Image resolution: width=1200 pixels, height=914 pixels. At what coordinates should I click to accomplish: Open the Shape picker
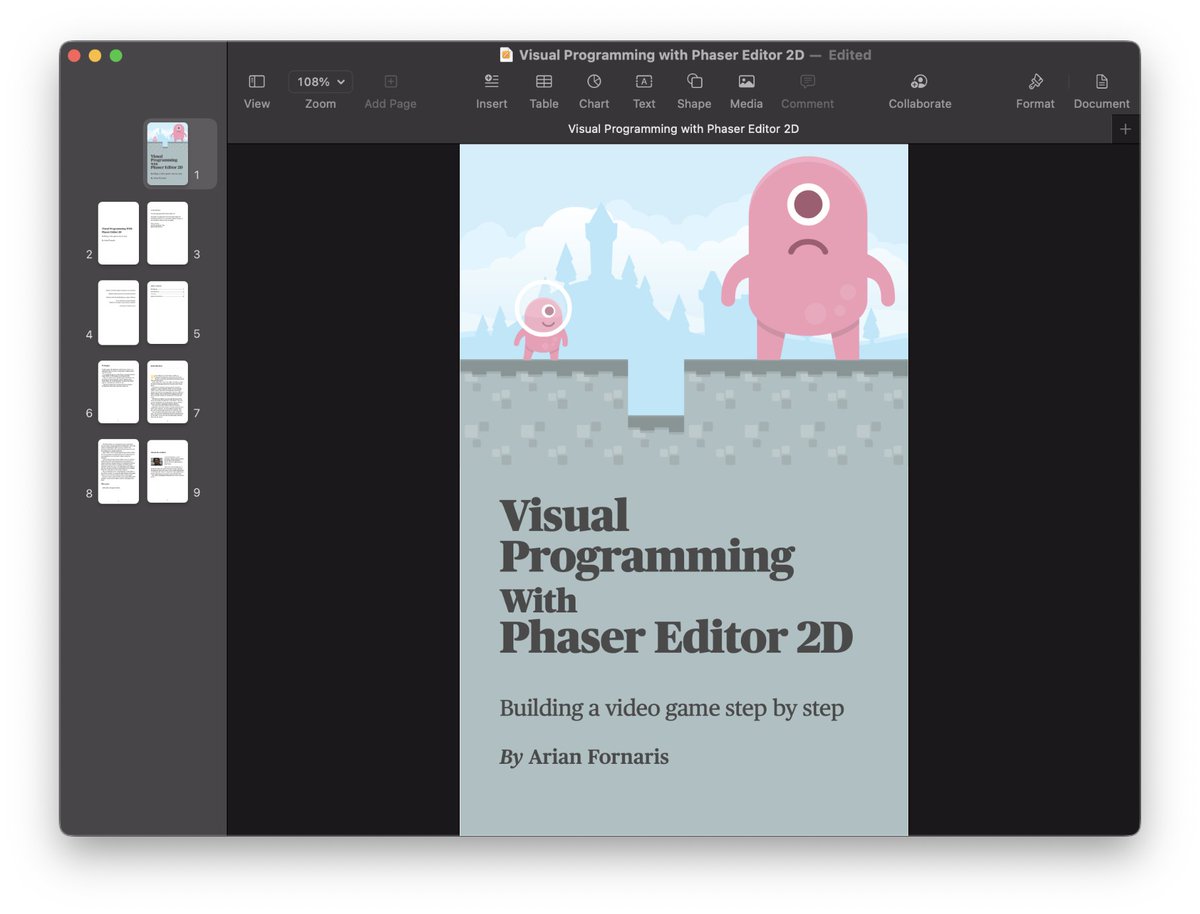(694, 90)
